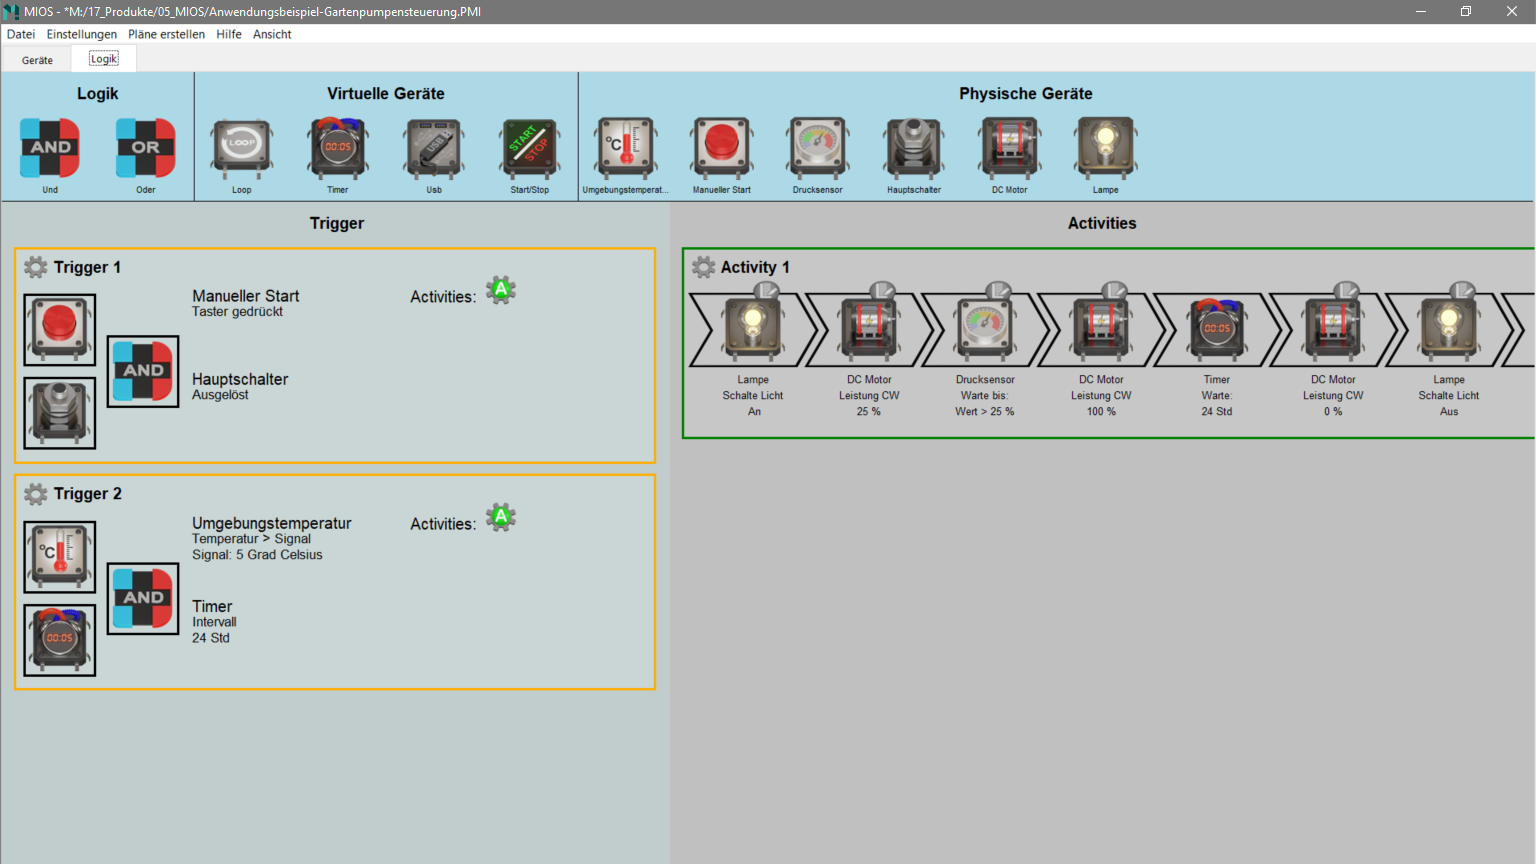Switch to the Geräte tab
This screenshot has height=864, width=1536.
pyautogui.click(x=37, y=60)
